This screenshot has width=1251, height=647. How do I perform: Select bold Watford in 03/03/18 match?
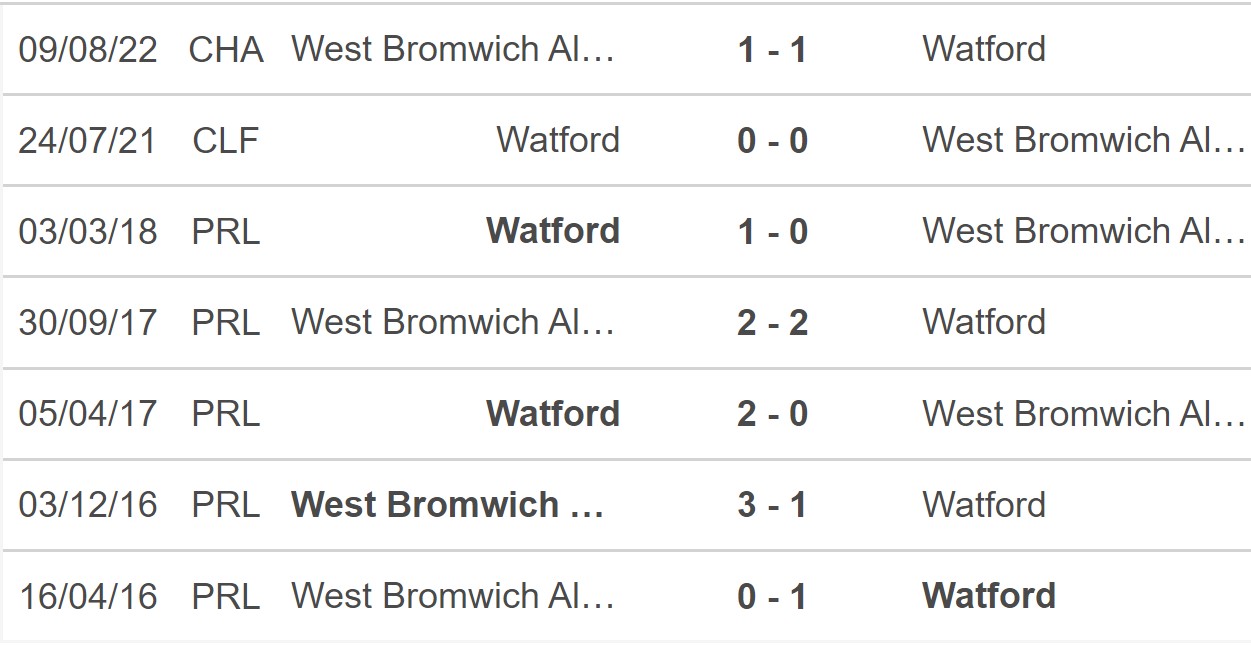[x=553, y=231]
